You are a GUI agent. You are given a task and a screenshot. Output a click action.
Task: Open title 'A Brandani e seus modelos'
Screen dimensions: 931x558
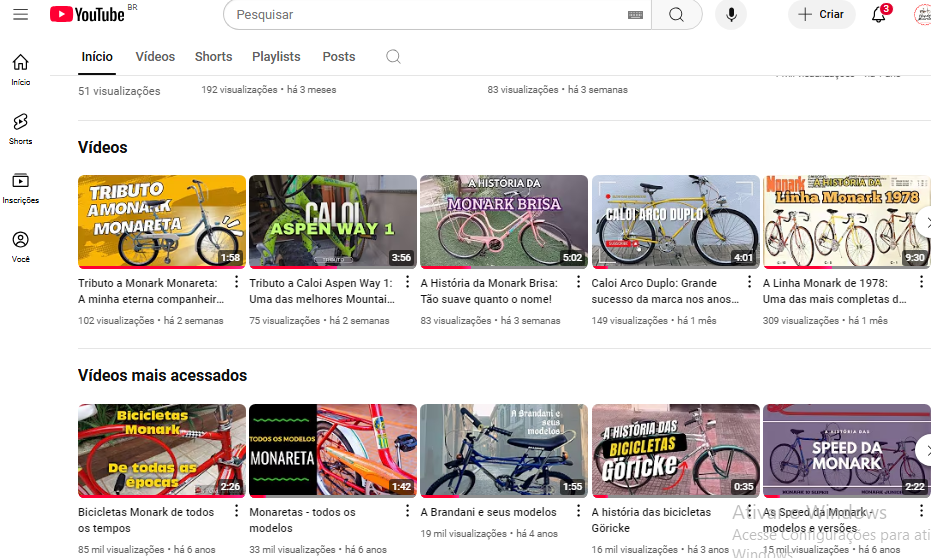[489, 512]
